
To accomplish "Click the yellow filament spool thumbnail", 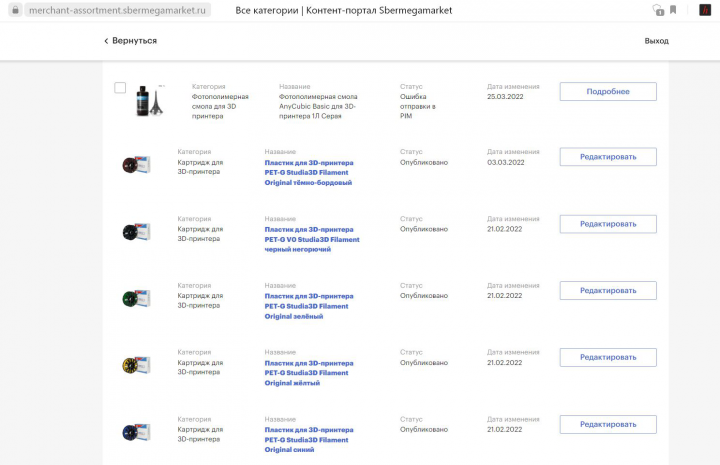I will tap(136, 365).
